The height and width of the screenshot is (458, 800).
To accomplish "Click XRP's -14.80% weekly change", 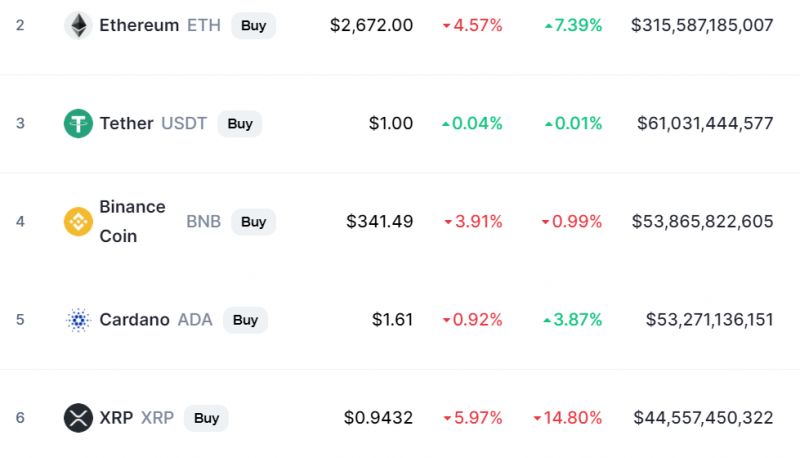I will point(567,418).
